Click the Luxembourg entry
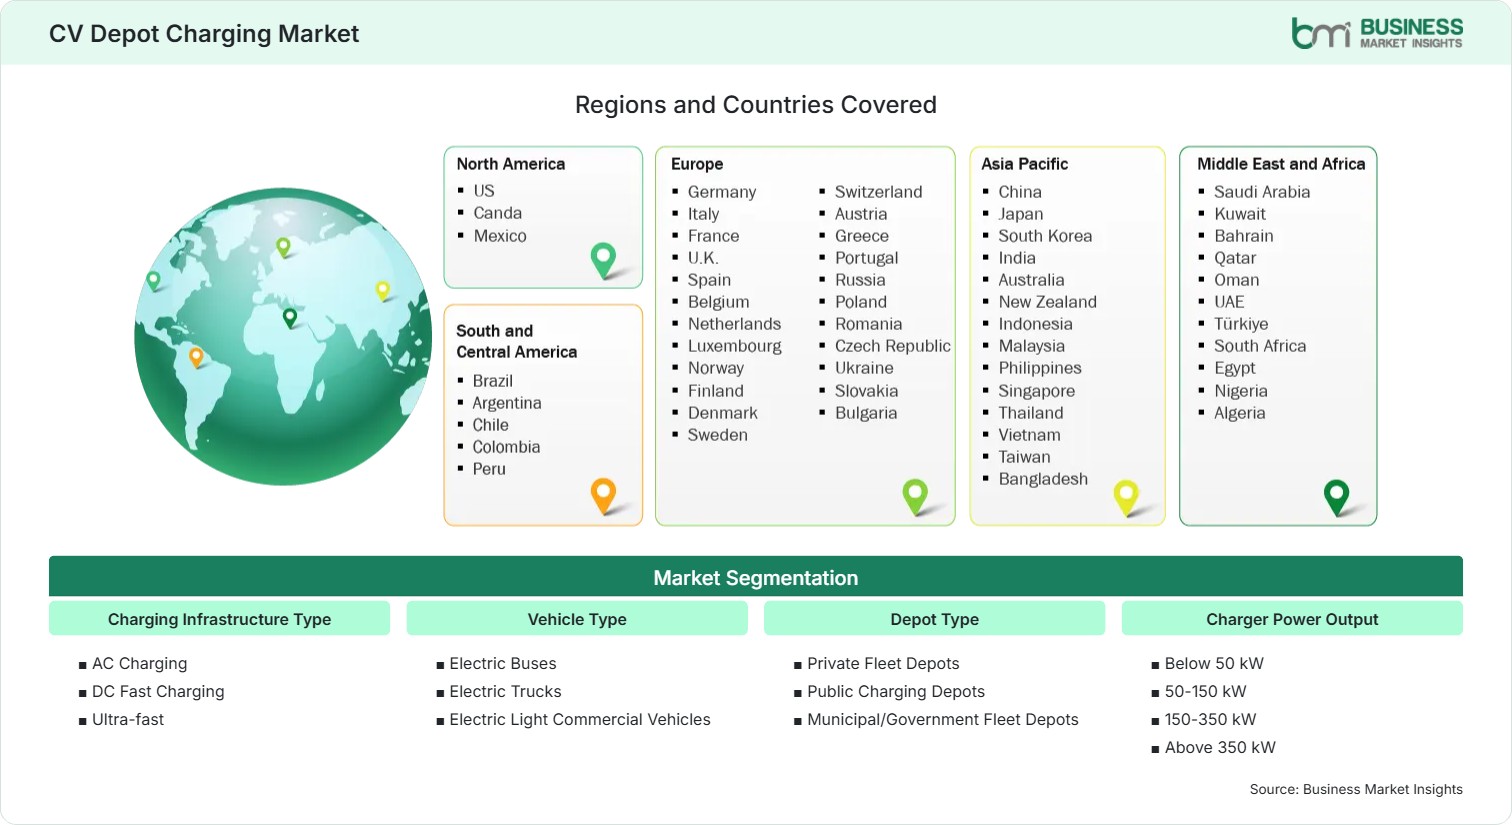Viewport: 1512px width, 825px height. (x=735, y=346)
